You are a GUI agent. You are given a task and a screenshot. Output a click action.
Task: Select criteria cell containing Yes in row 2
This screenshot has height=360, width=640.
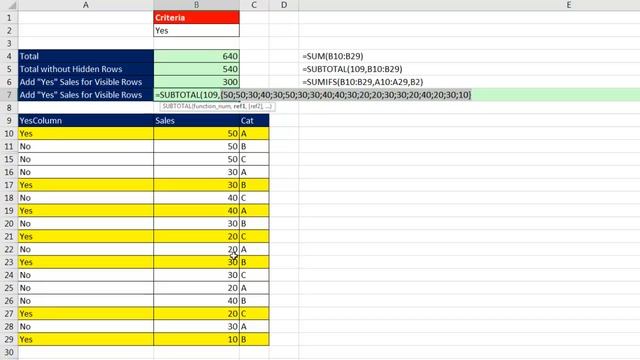196,31
